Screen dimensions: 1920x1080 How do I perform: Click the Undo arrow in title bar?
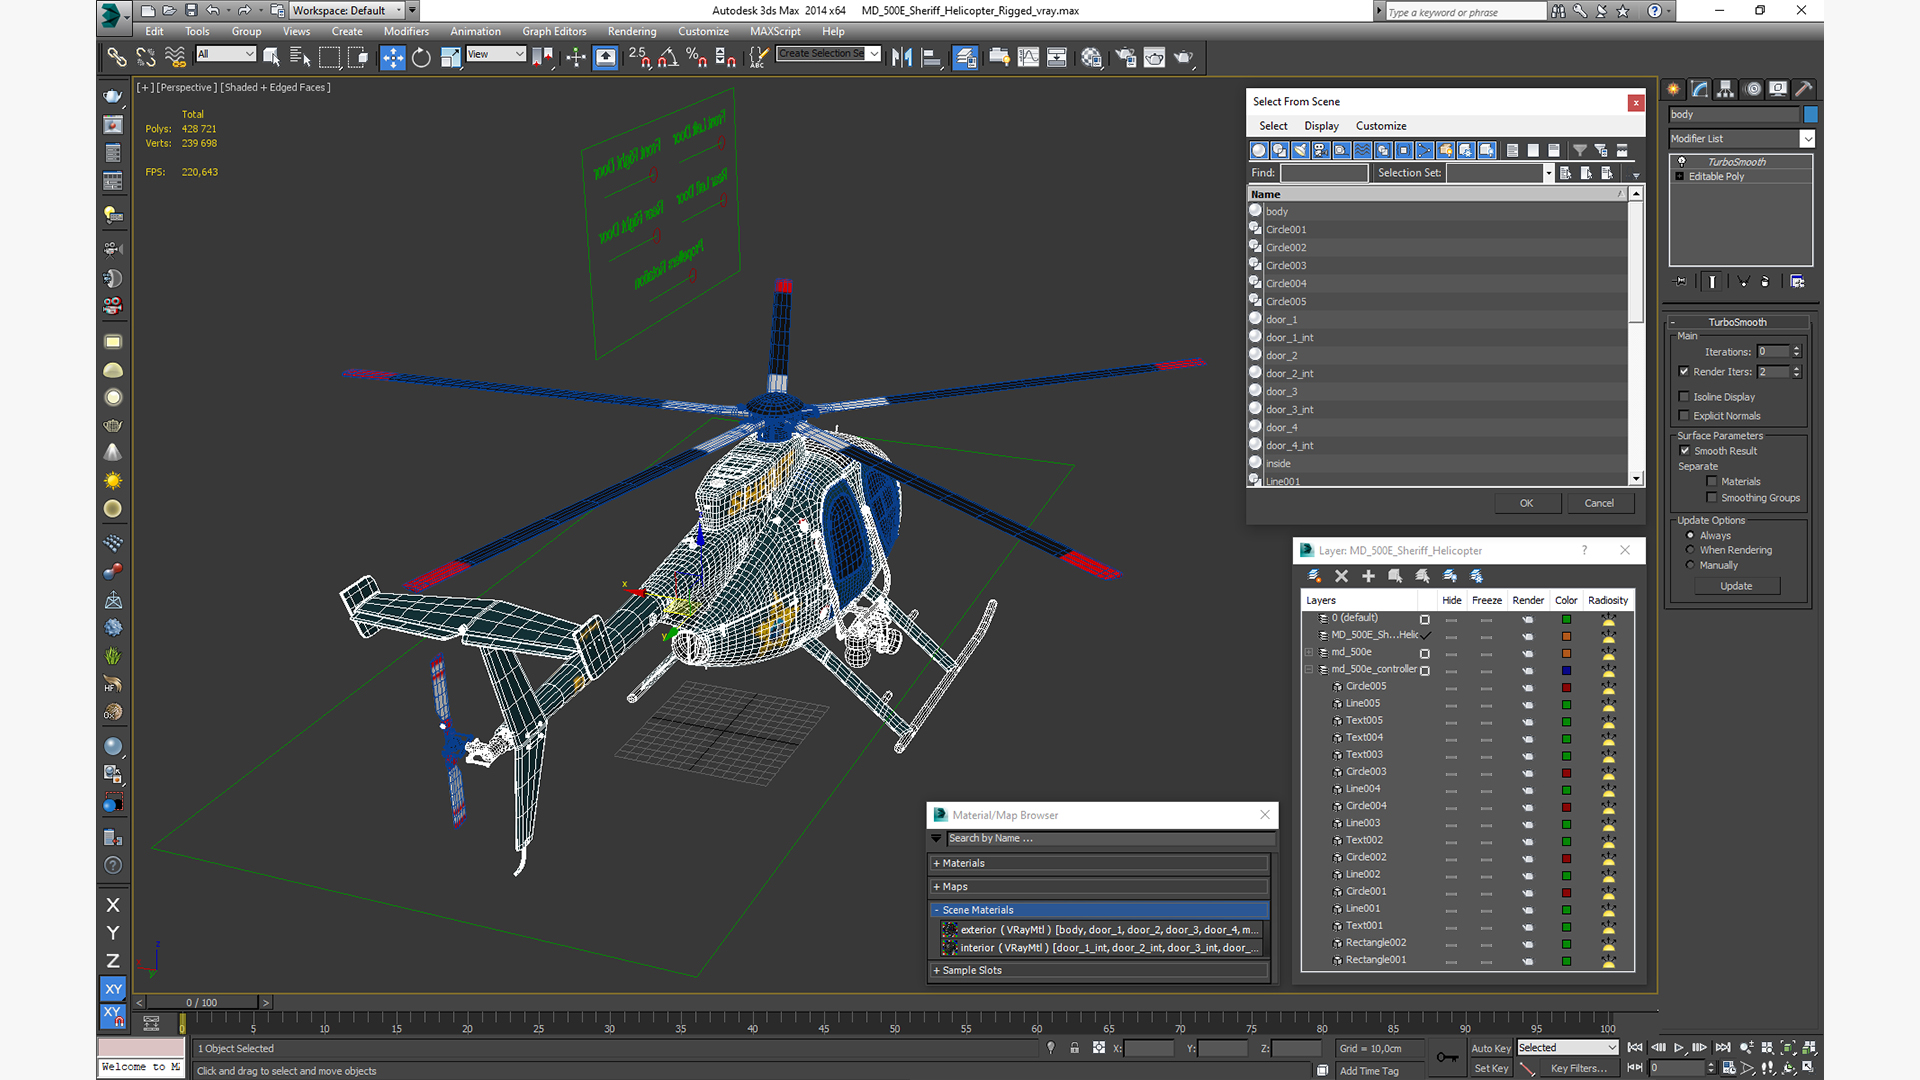point(213,11)
